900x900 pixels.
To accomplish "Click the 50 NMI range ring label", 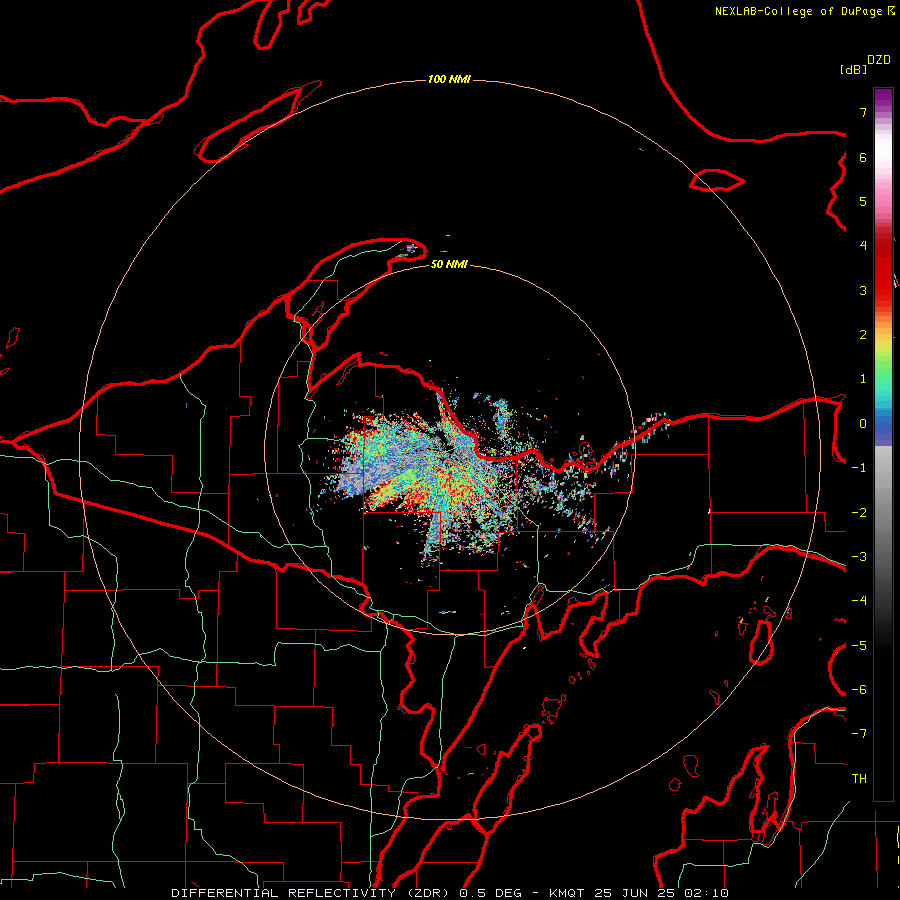I will coord(449,264).
